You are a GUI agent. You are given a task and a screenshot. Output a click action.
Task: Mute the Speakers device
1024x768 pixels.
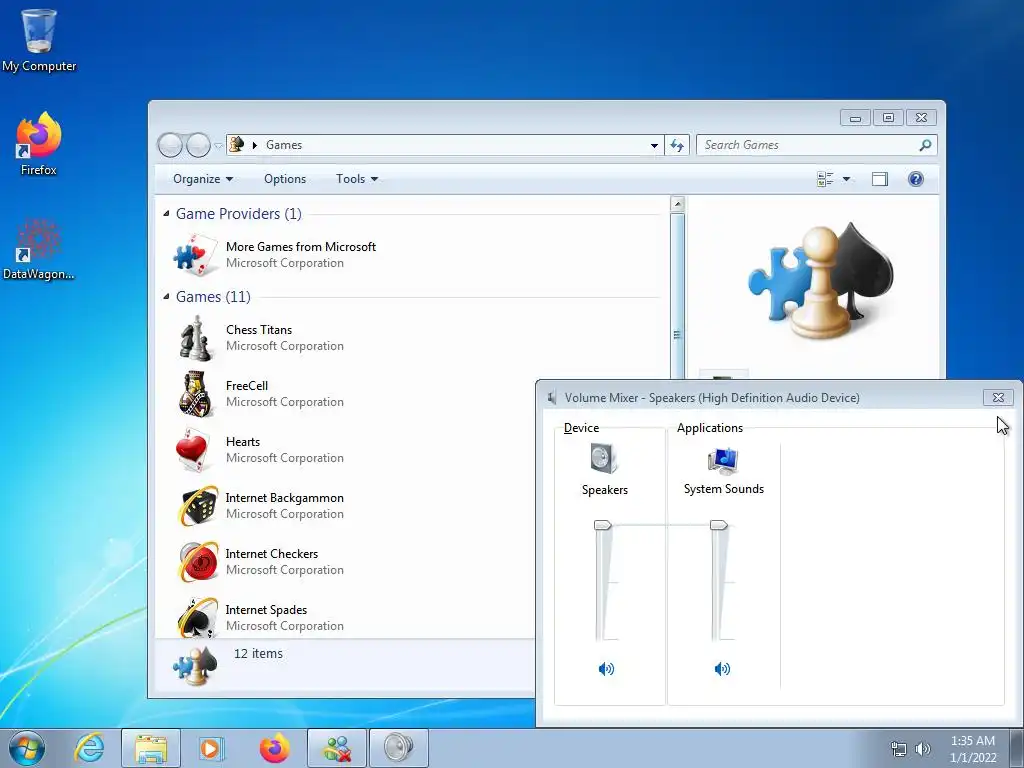tap(606, 668)
